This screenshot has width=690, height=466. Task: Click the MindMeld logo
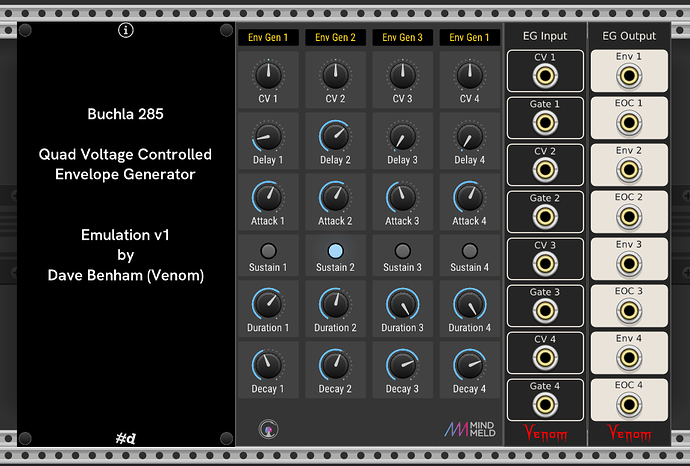(470, 429)
